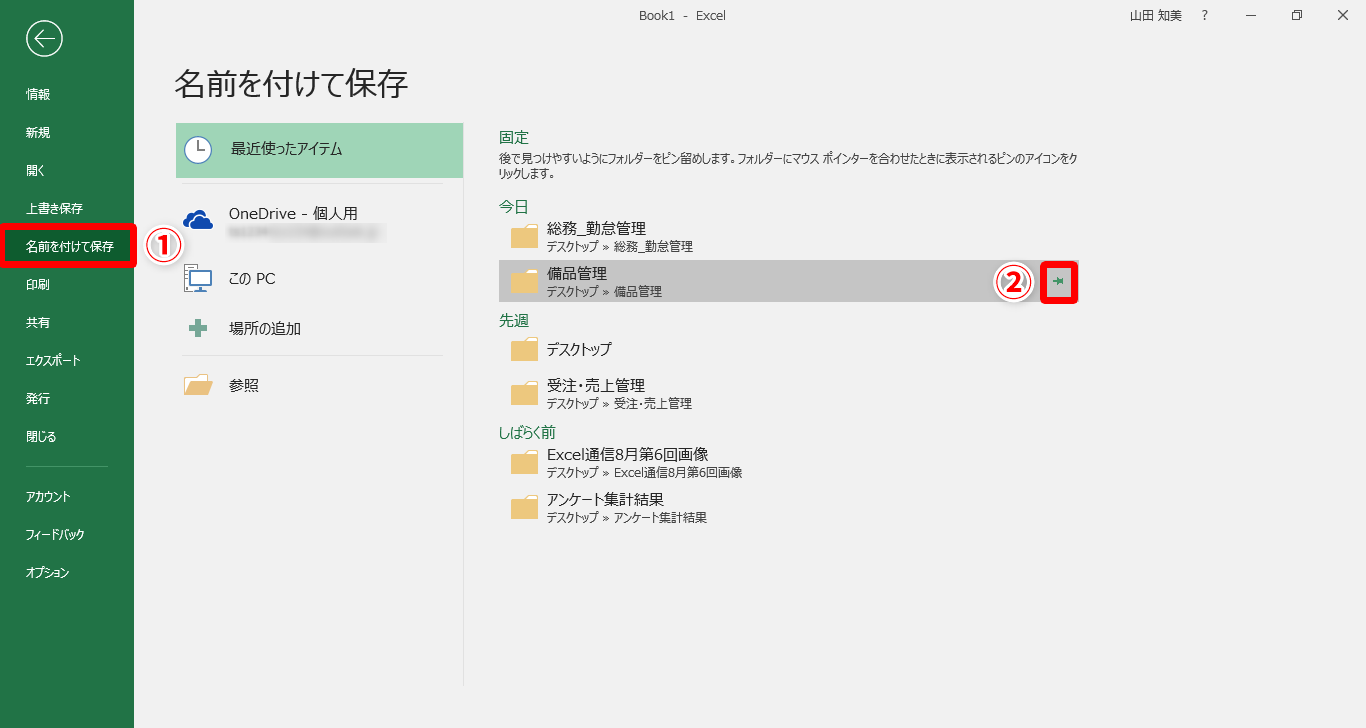Click the 場所の追加 plus icon
The height and width of the screenshot is (728, 1366).
(x=198, y=328)
